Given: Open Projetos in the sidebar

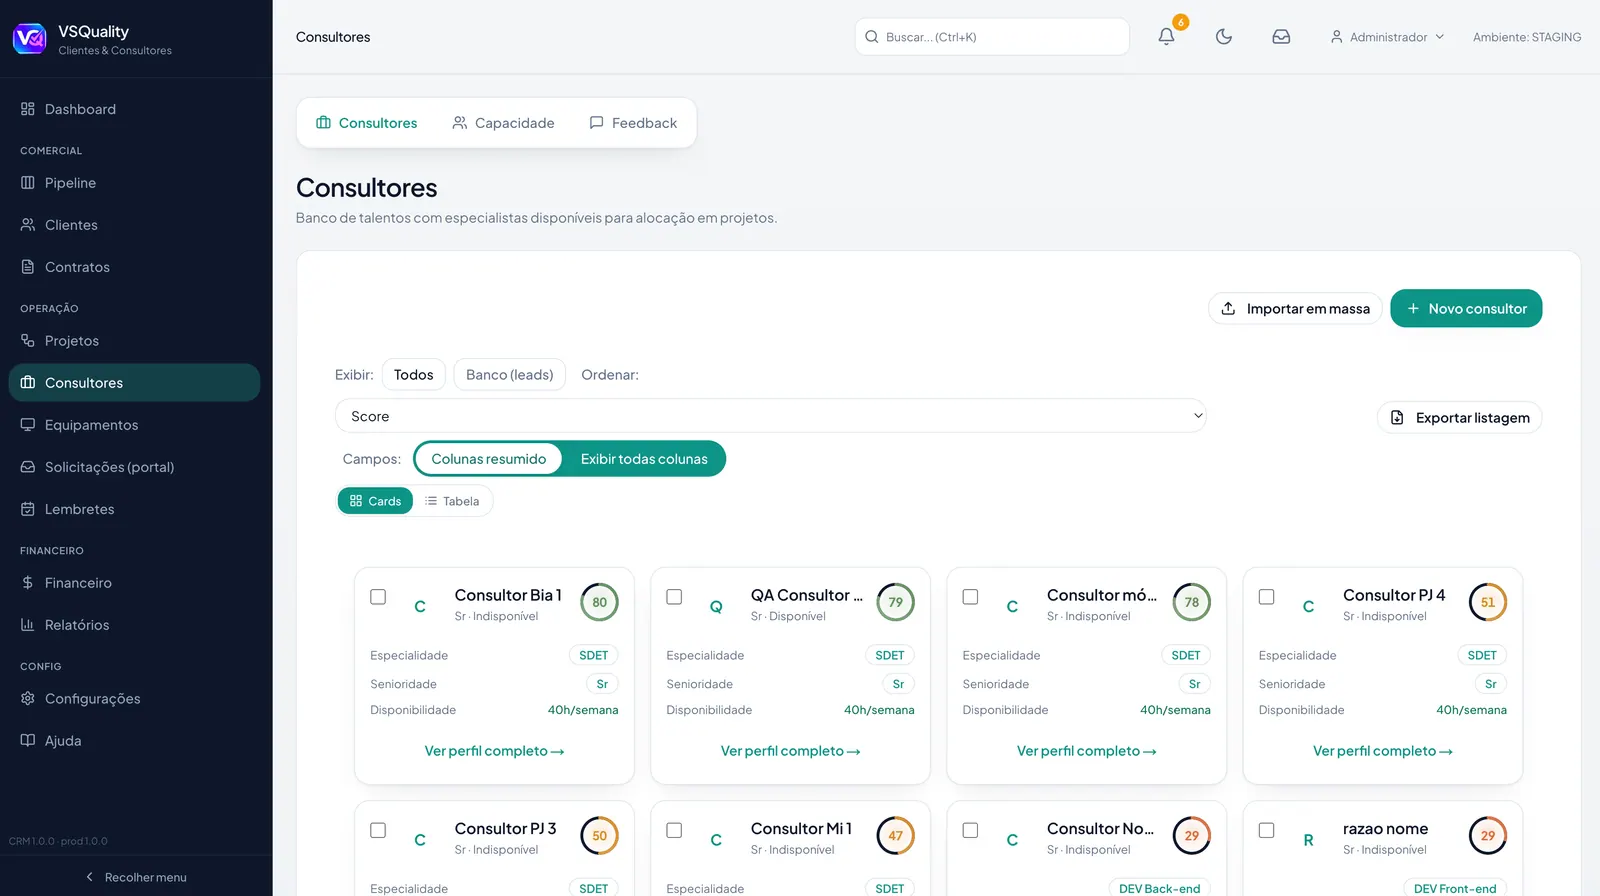Looking at the screenshot, I should pyautogui.click(x=134, y=341).
